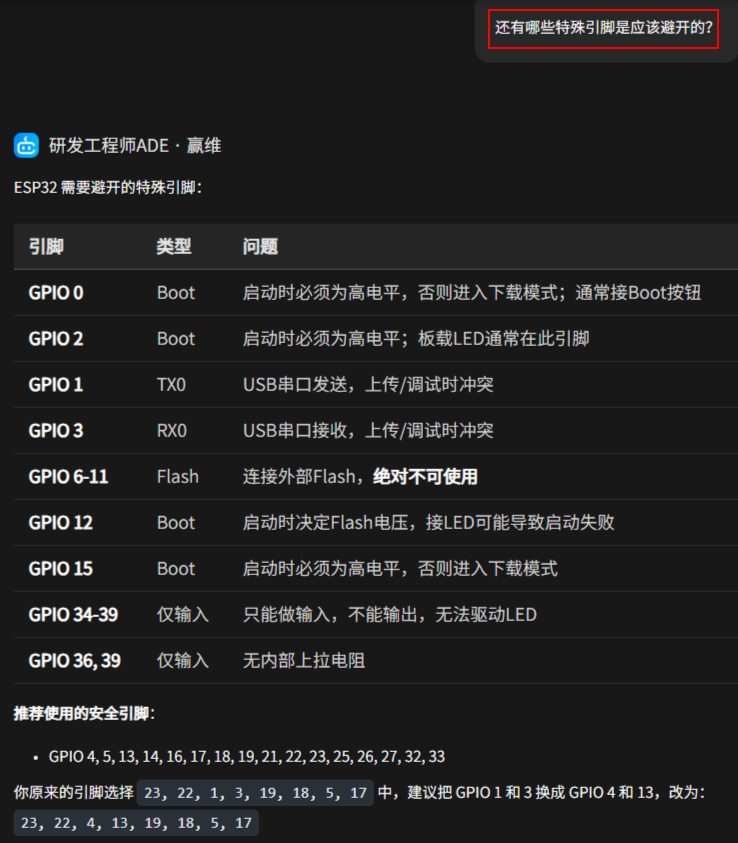Select the GPIO 6-11 table cell
This screenshot has height=843, width=738.
point(68,477)
